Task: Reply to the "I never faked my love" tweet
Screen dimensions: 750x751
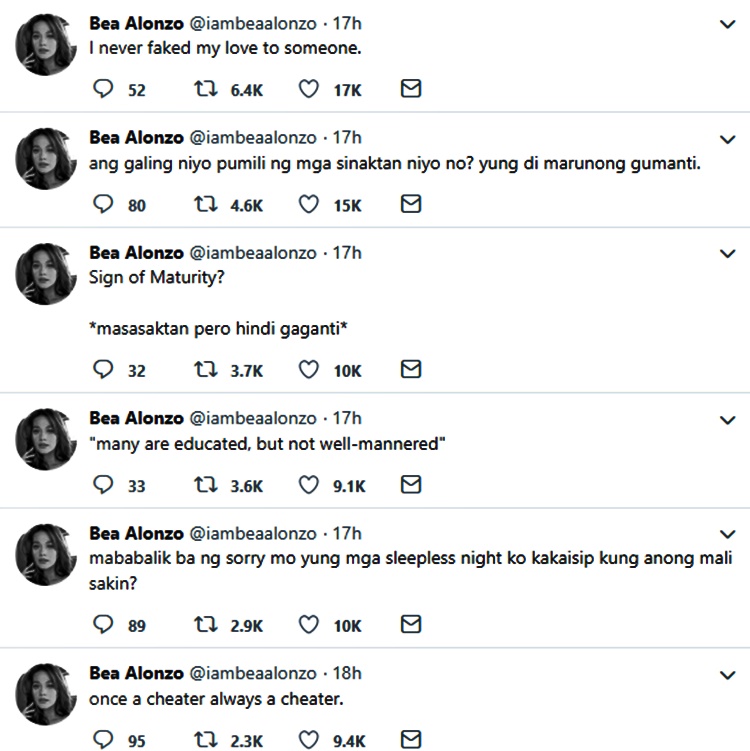Action: pyautogui.click(x=104, y=90)
